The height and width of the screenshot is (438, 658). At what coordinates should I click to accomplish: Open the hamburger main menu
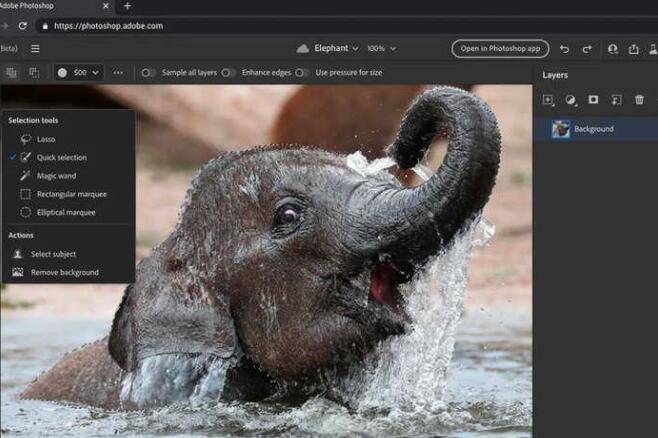click(35, 48)
